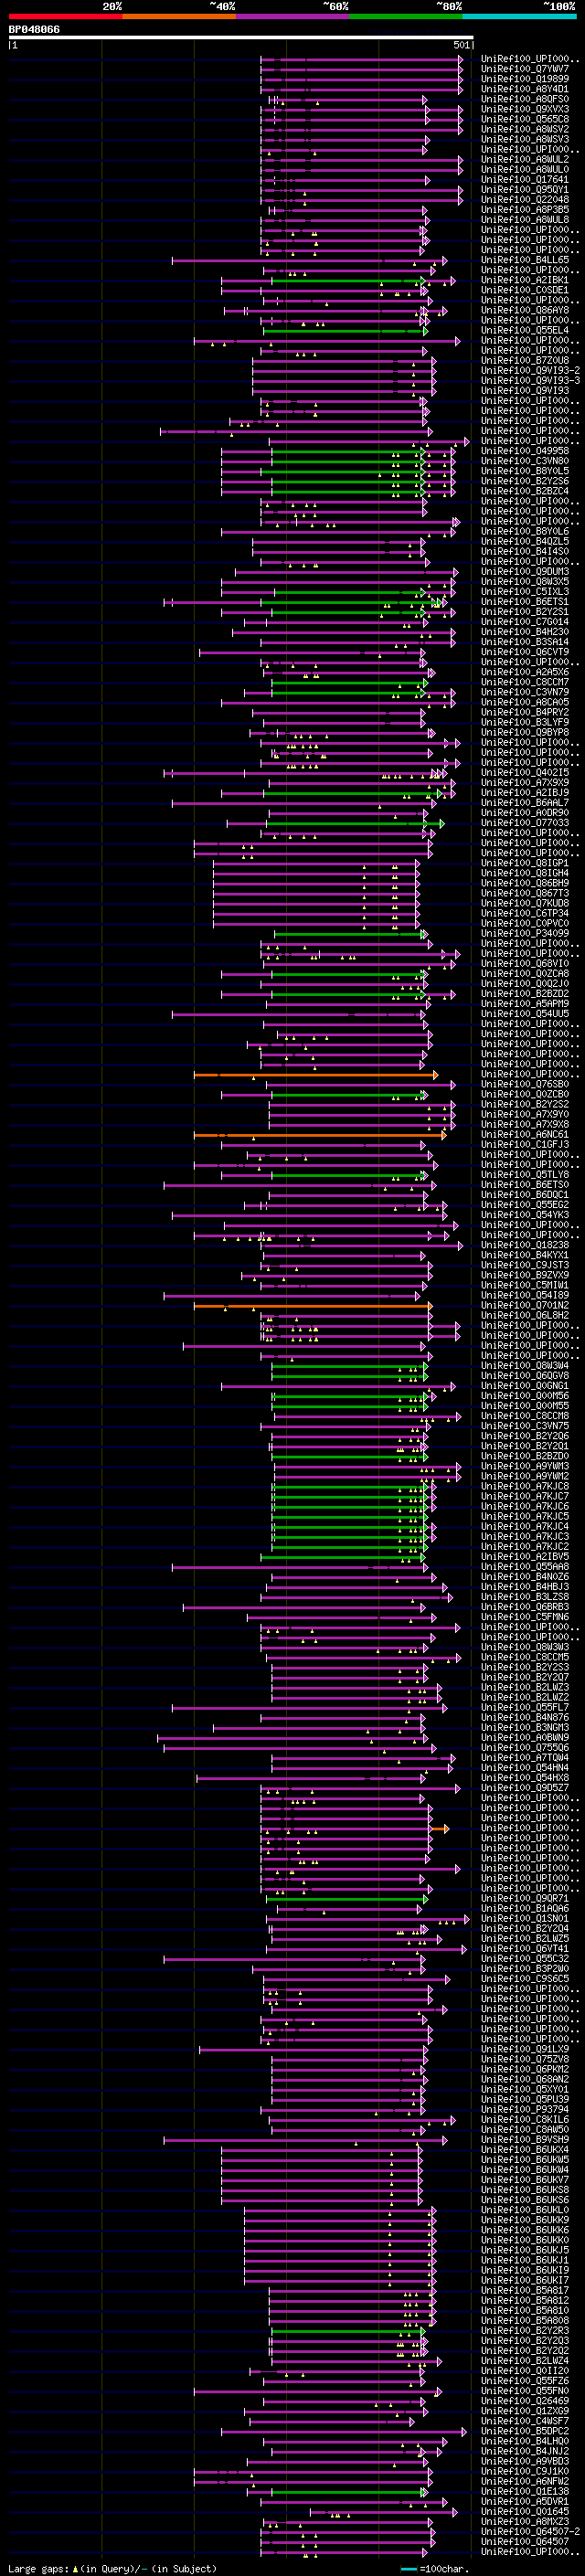This screenshot has height=2576, width=585.
Task: Click hit label UniRef100_A8WSV2
Action: coord(525,130)
